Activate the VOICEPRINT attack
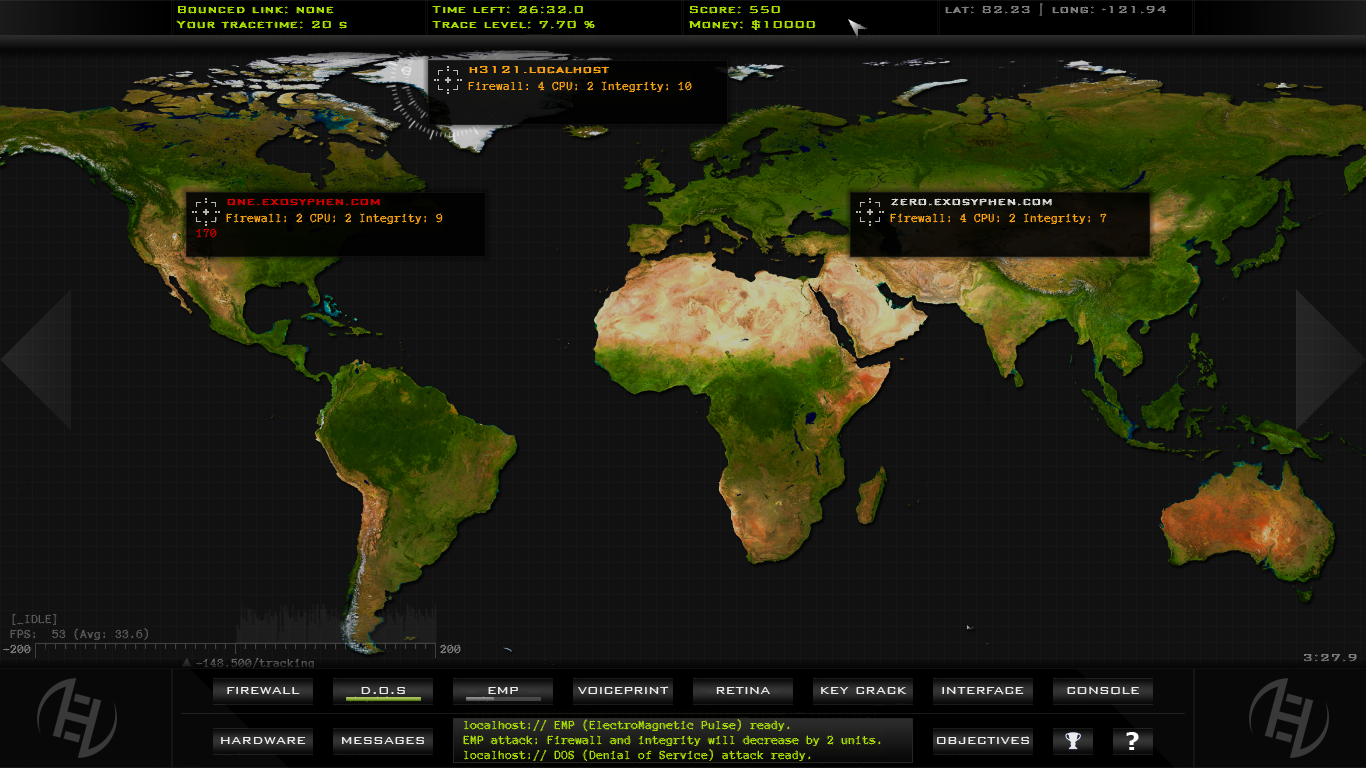The image size is (1366, 768). click(x=622, y=690)
